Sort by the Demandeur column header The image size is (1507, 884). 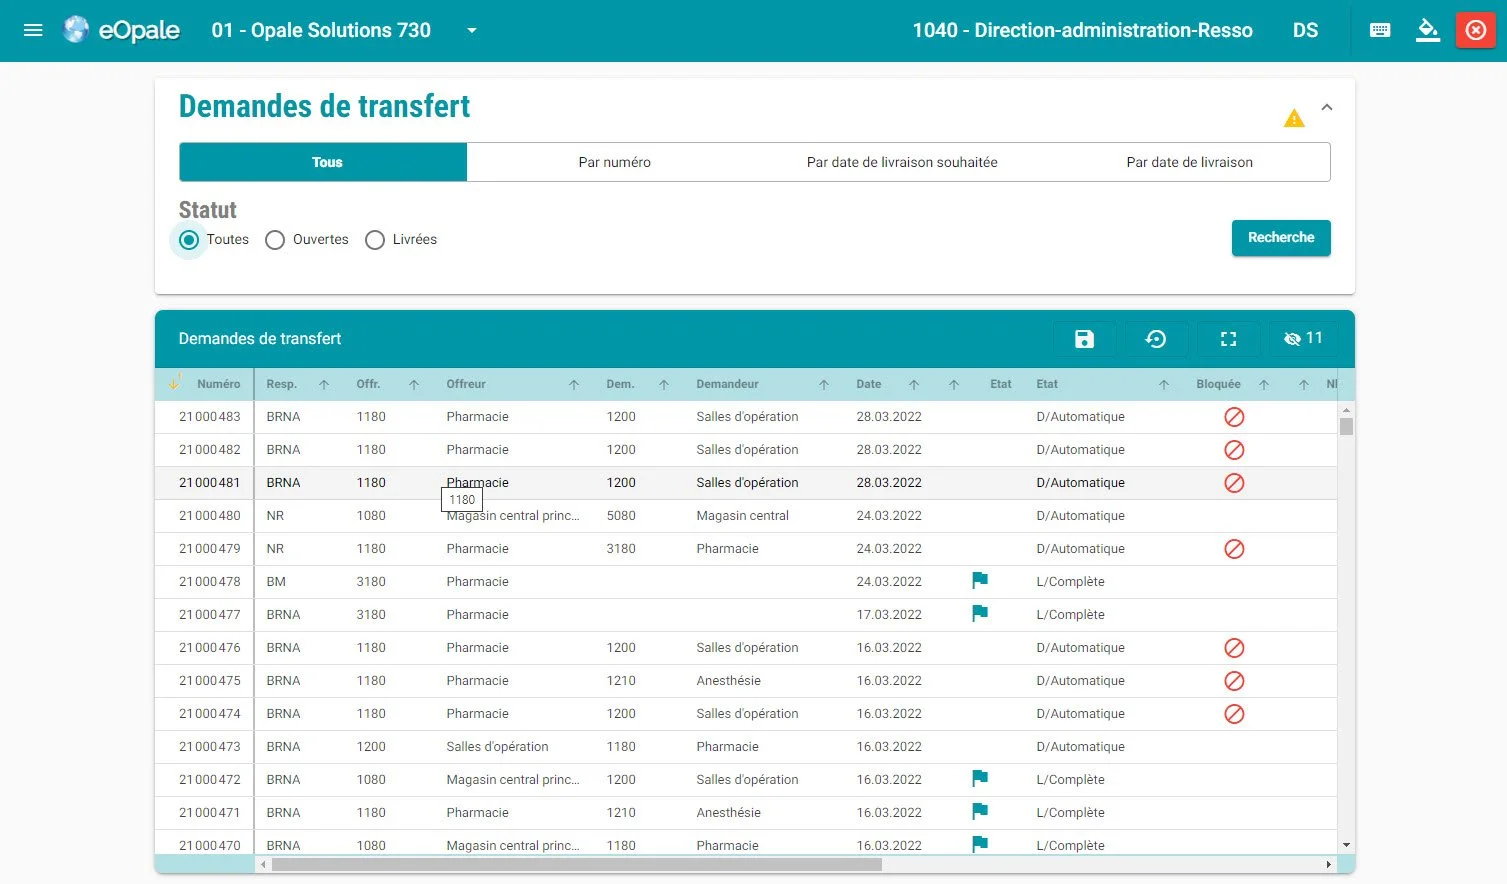[x=727, y=384]
